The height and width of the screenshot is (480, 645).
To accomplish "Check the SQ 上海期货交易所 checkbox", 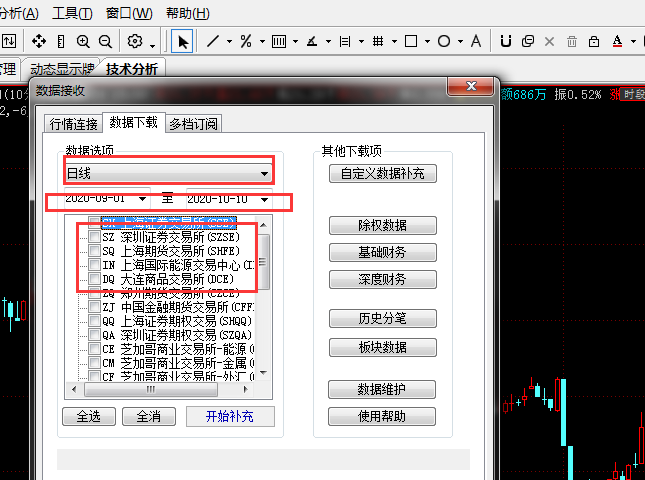I will click(x=94, y=251).
